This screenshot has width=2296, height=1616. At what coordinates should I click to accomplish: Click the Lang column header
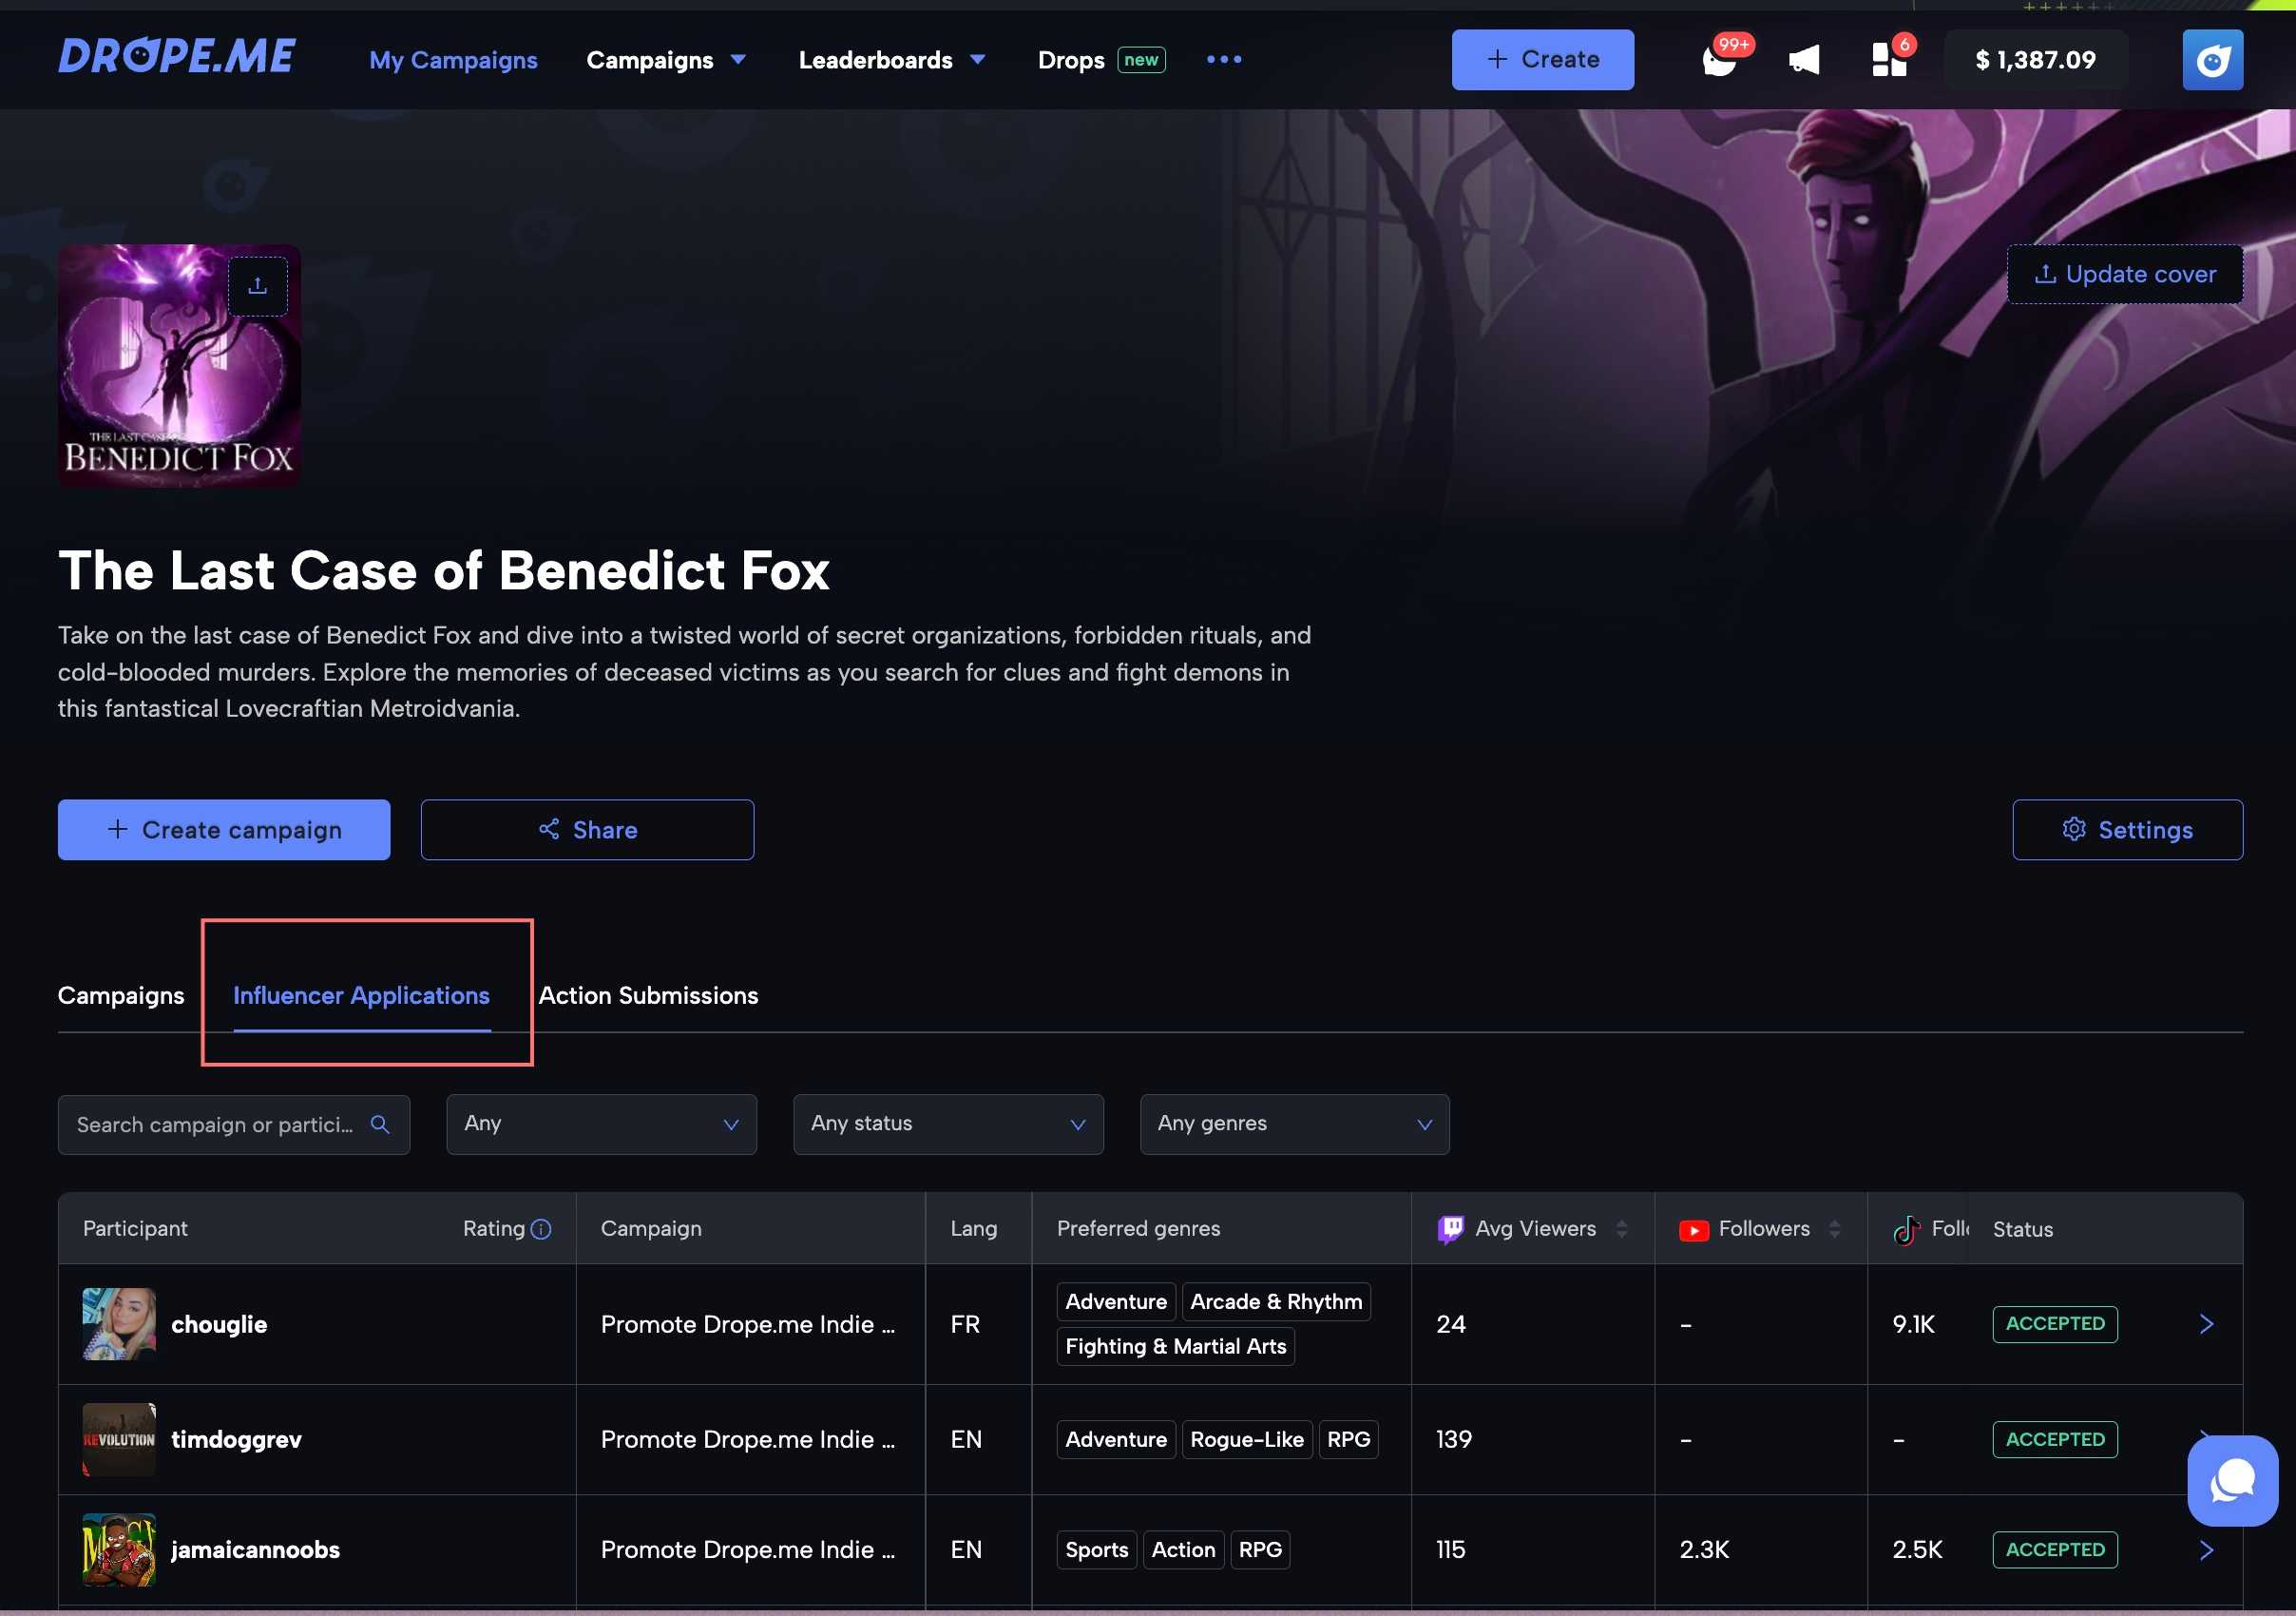click(973, 1228)
